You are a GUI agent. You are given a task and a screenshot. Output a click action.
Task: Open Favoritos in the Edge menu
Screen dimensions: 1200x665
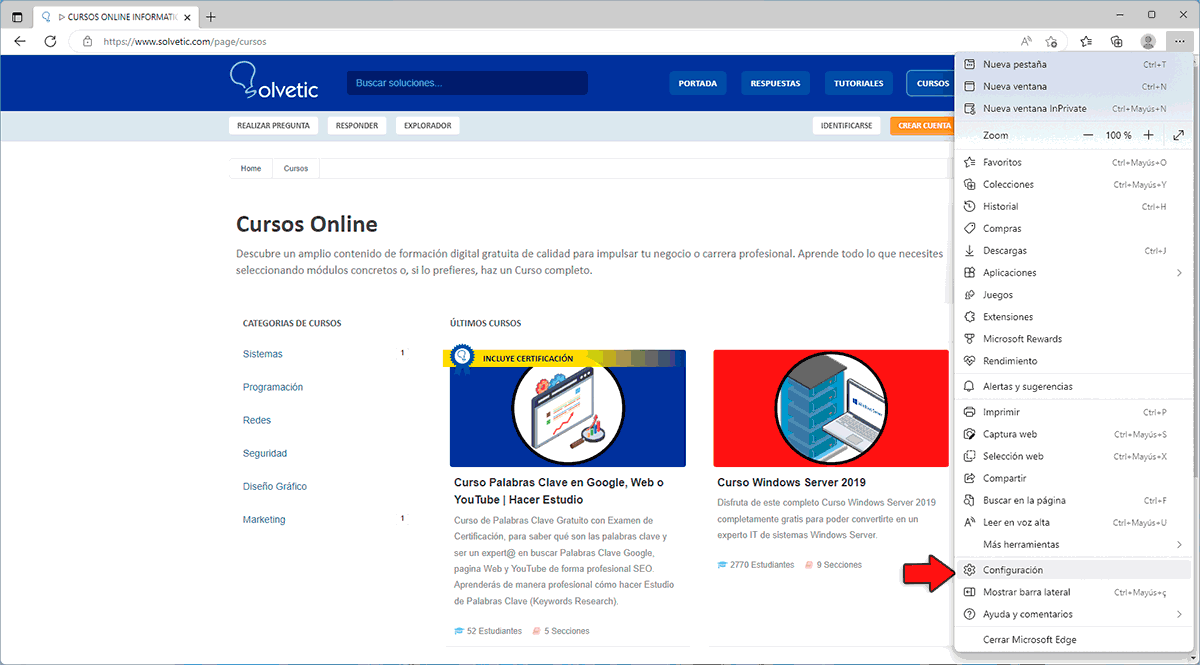click(1073, 162)
